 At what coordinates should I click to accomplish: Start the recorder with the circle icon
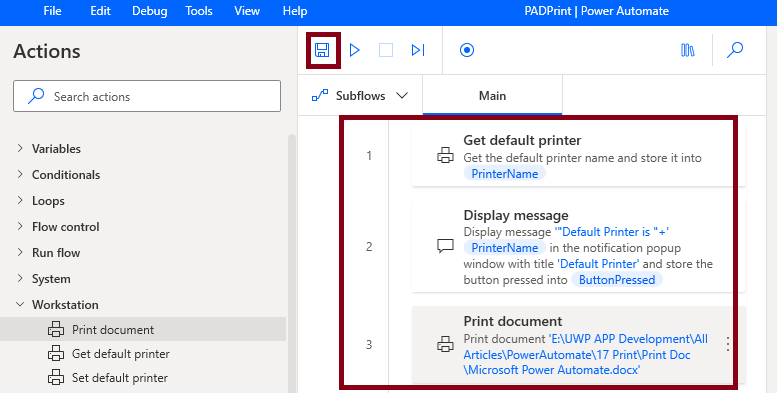click(x=467, y=50)
